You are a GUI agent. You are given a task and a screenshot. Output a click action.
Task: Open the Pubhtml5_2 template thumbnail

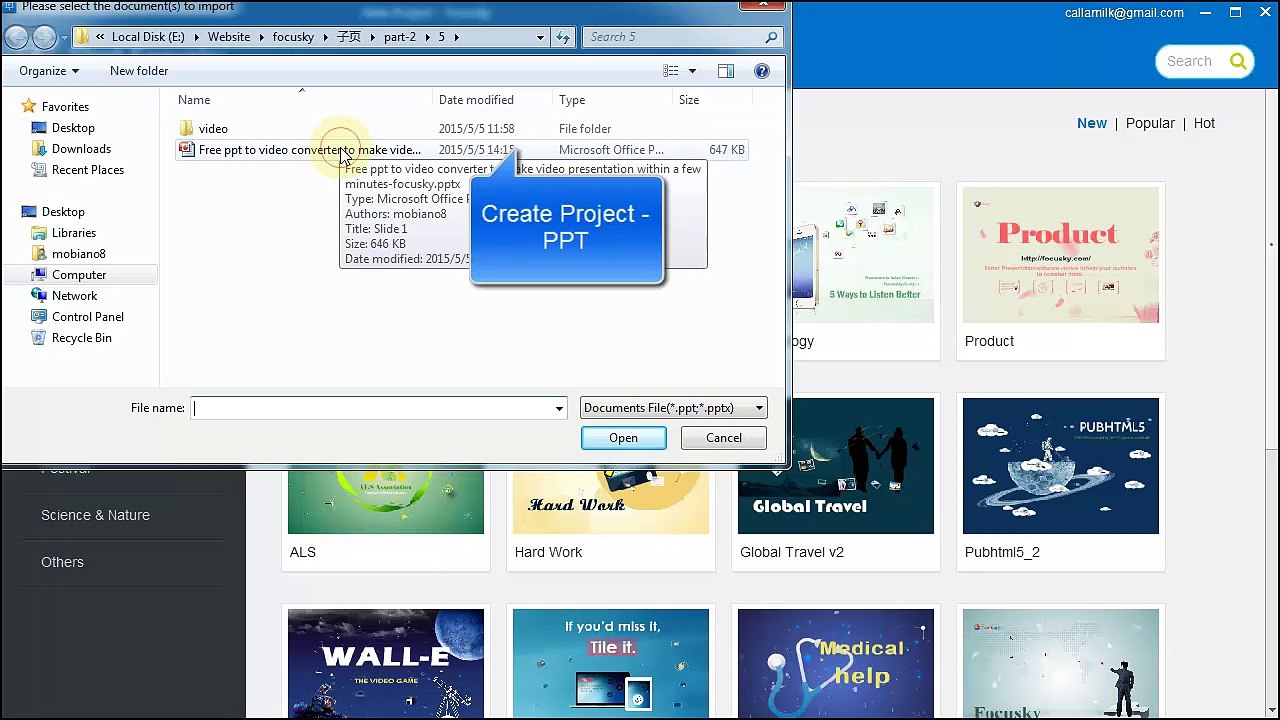[x=1061, y=466]
